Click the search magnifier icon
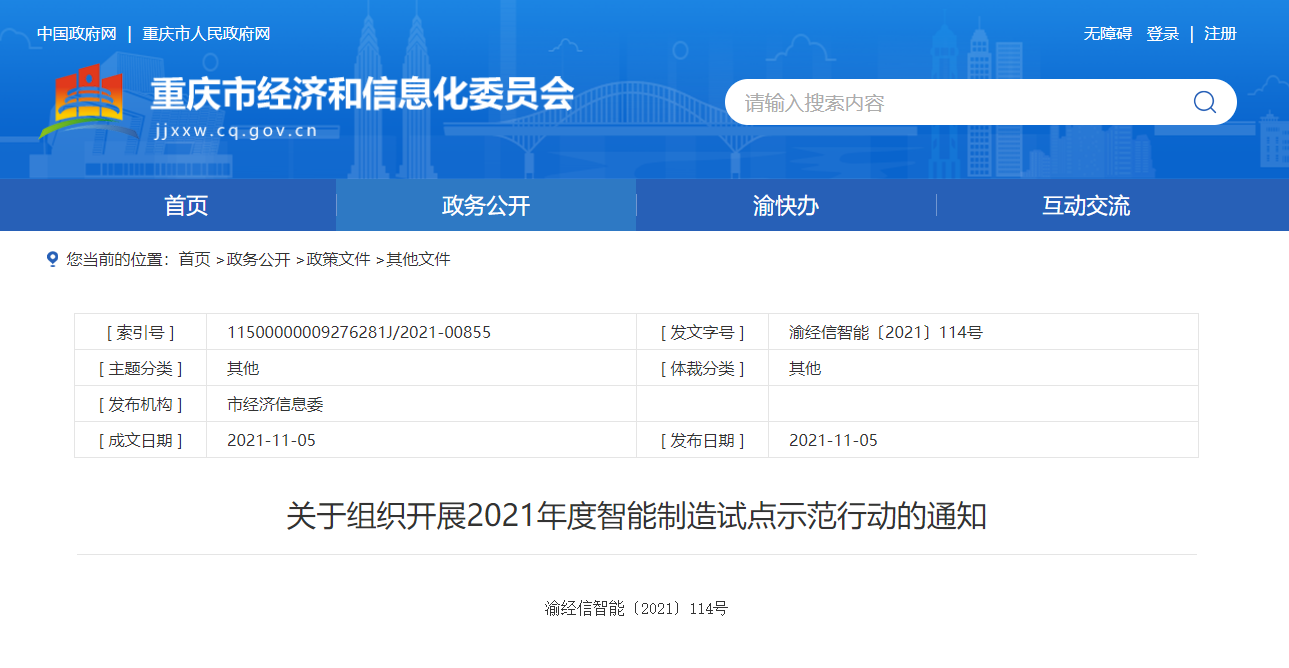1289x668 pixels. click(x=1204, y=102)
